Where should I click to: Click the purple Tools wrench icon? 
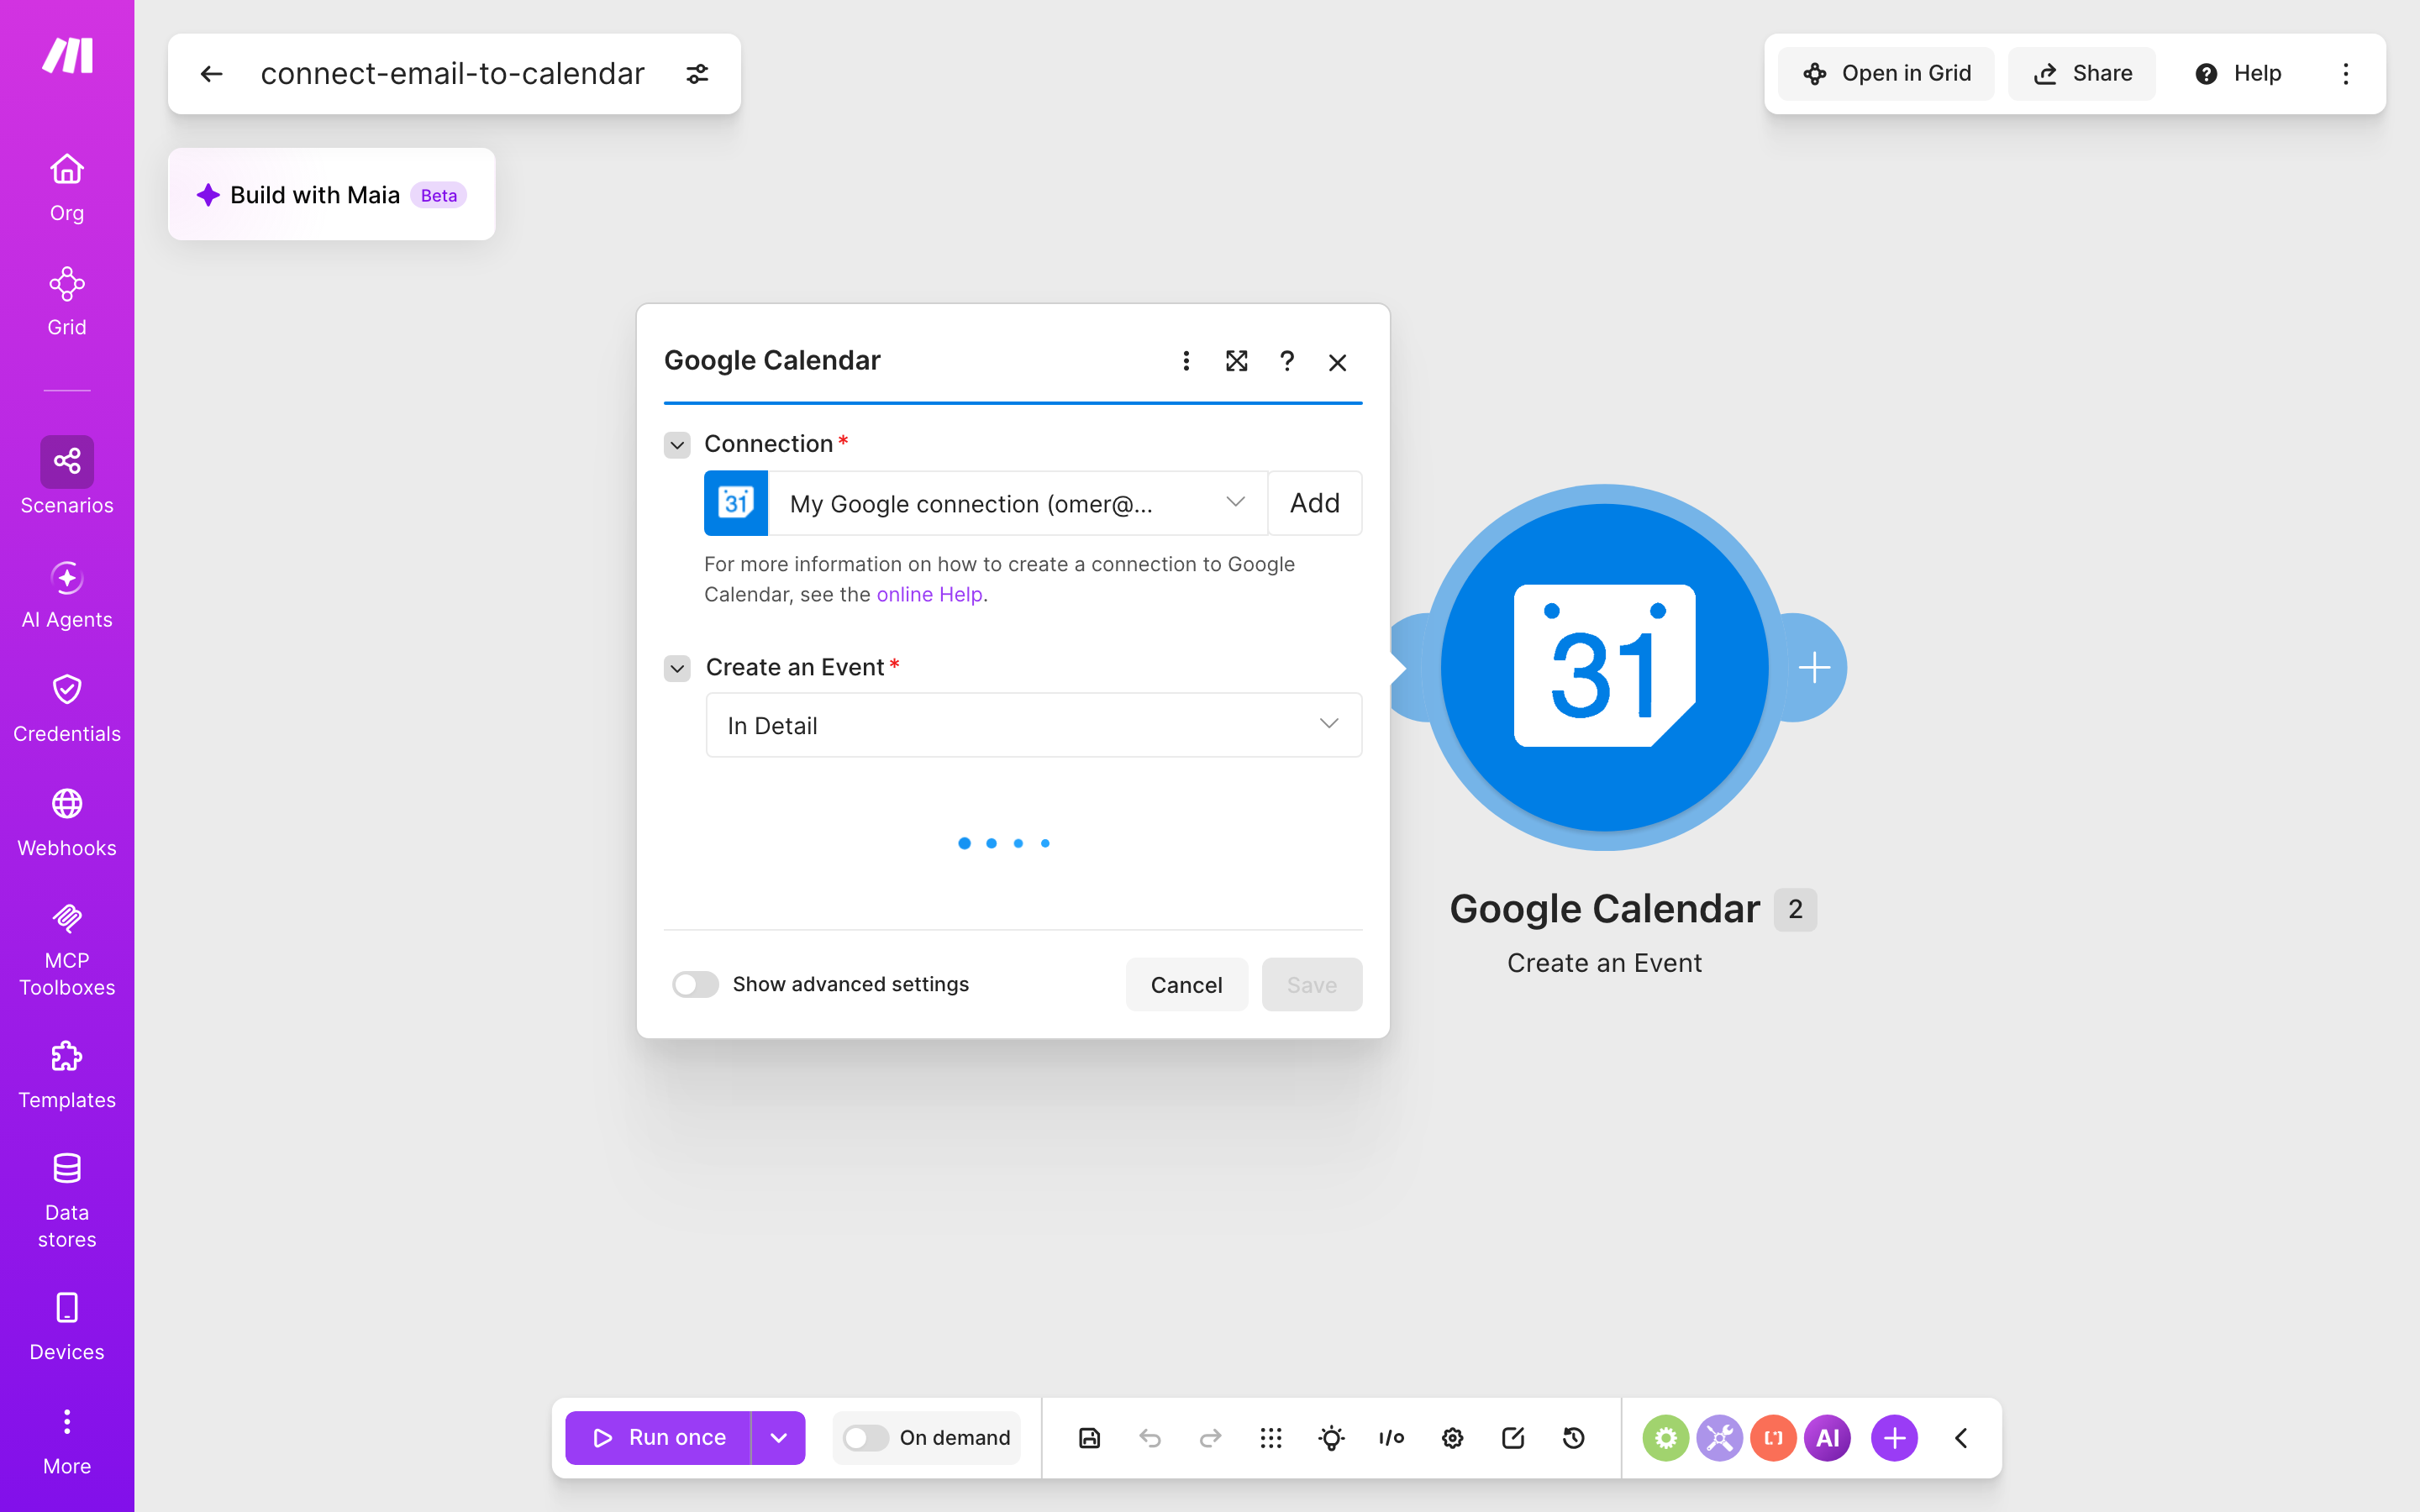click(1720, 1438)
